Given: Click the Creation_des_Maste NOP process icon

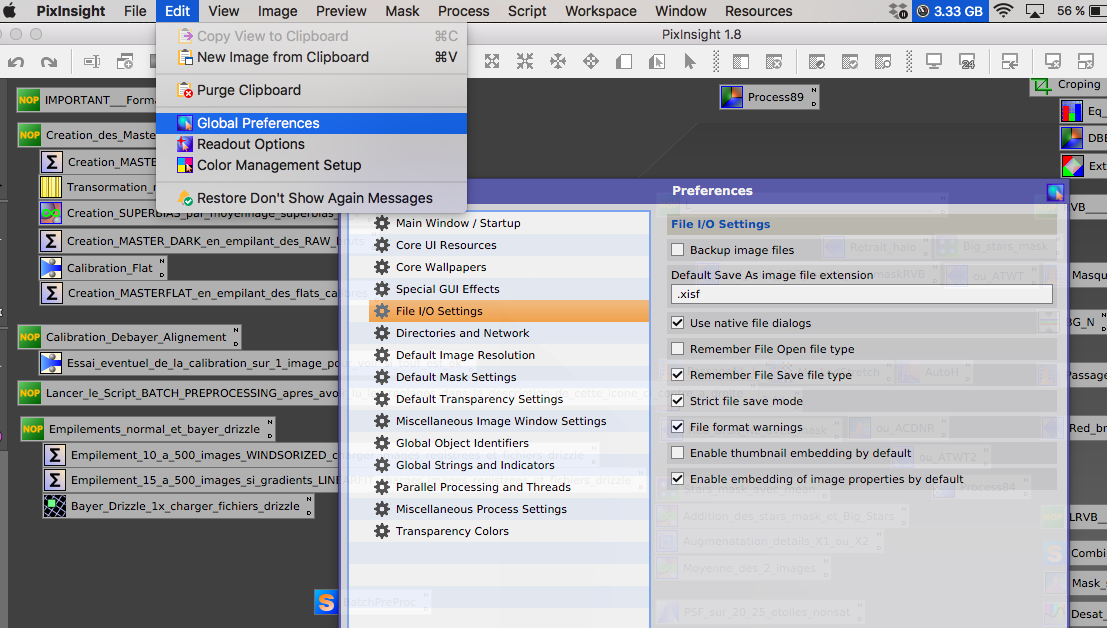Looking at the screenshot, I should click(30, 134).
